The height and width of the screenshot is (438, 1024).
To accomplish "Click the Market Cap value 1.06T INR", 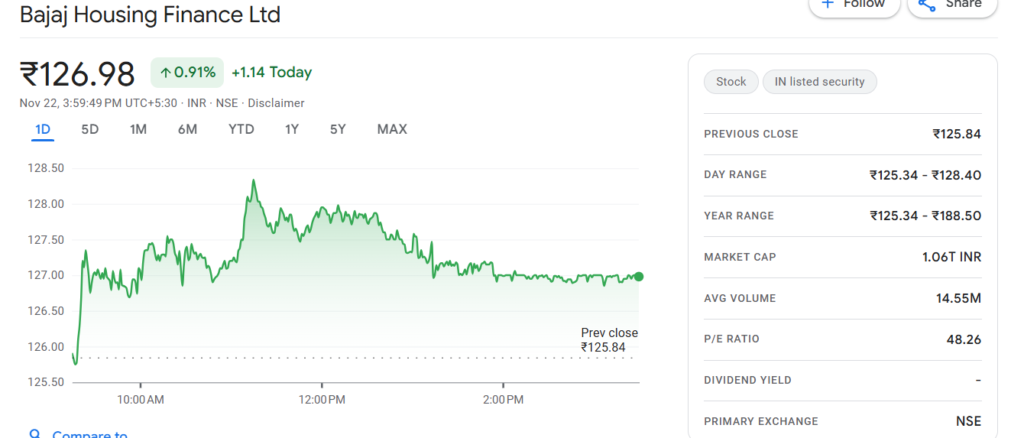I will coord(952,257).
